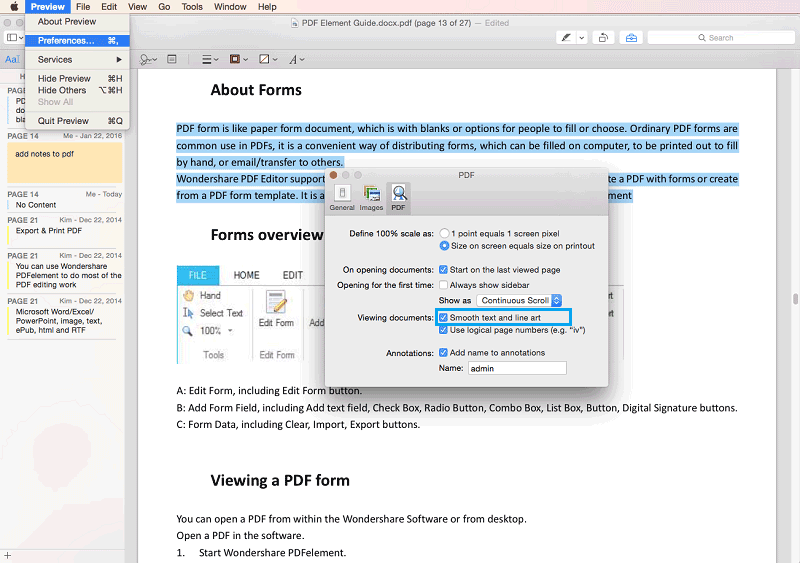
Task: Click the 'Forms overview' heading
Action: coord(267,235)
